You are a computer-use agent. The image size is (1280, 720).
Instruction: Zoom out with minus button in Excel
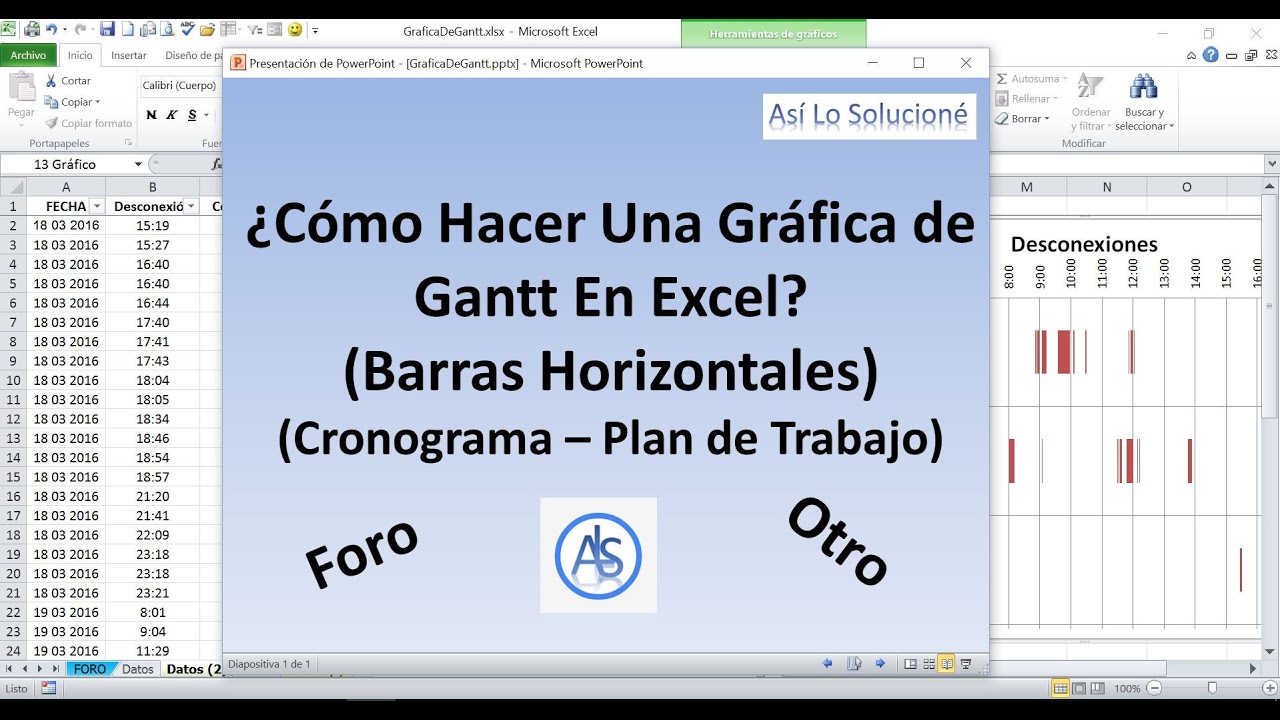point(1154,688)
